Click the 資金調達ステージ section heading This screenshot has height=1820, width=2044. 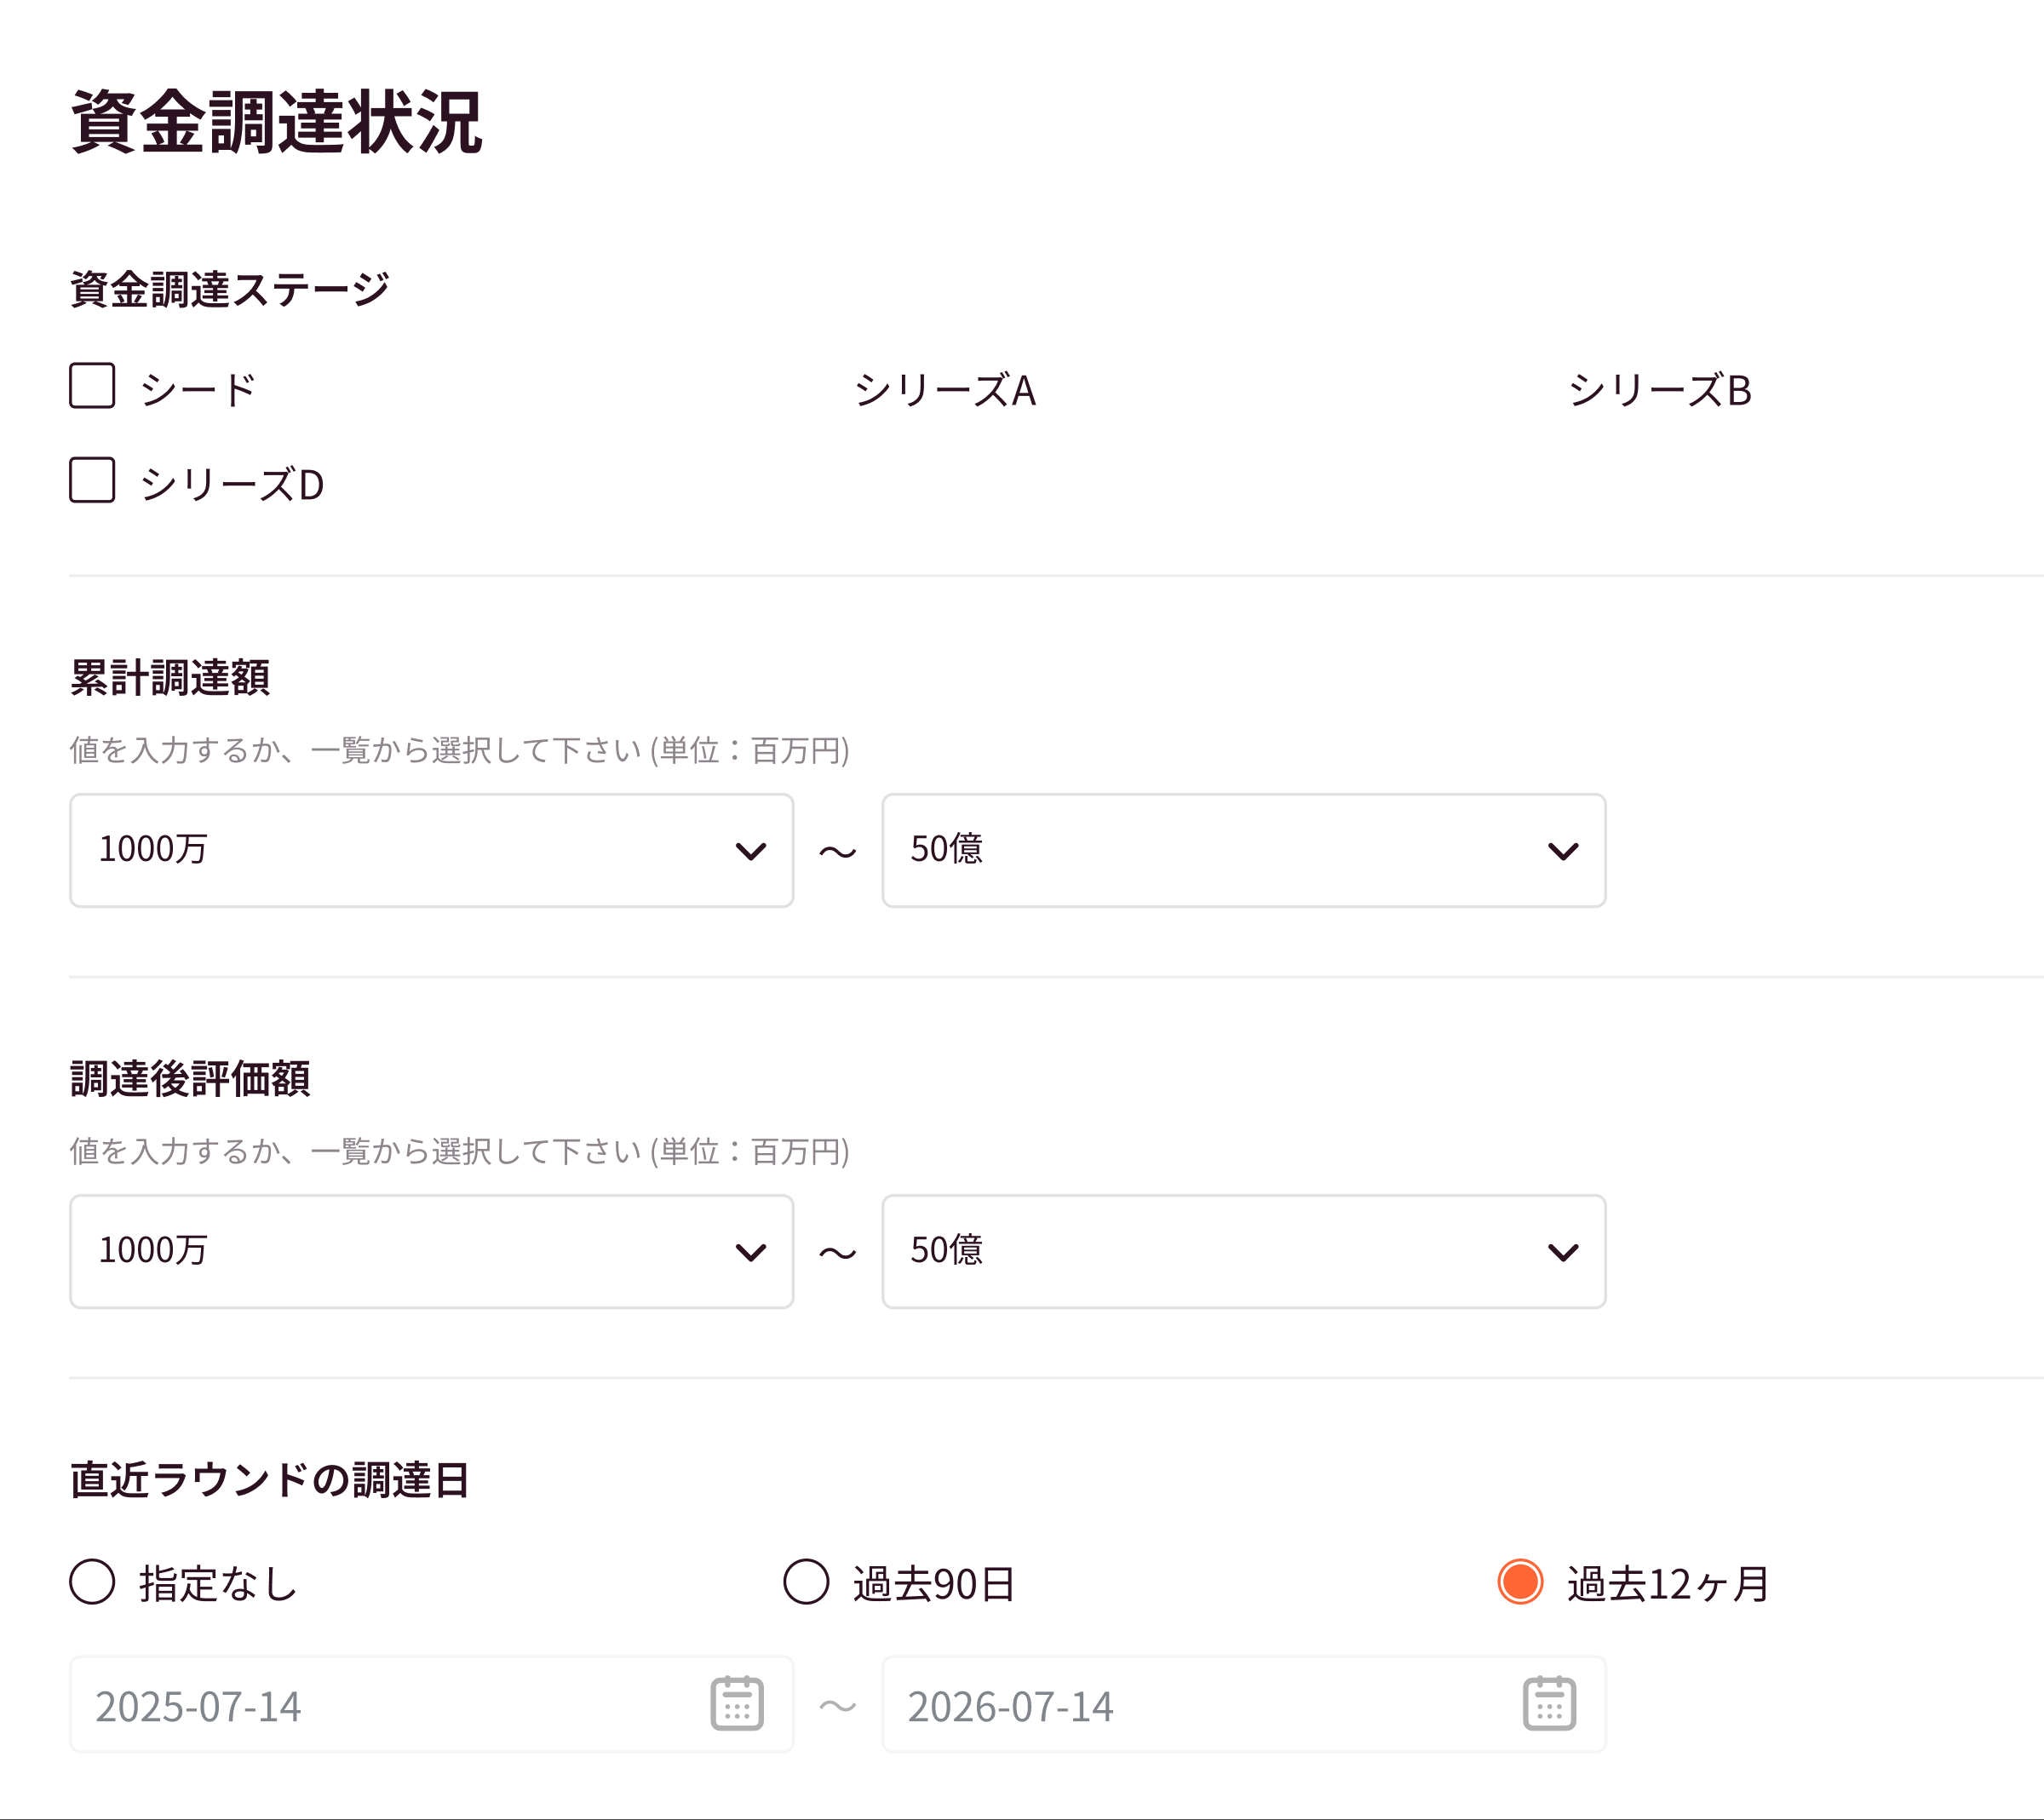(230, 289)
